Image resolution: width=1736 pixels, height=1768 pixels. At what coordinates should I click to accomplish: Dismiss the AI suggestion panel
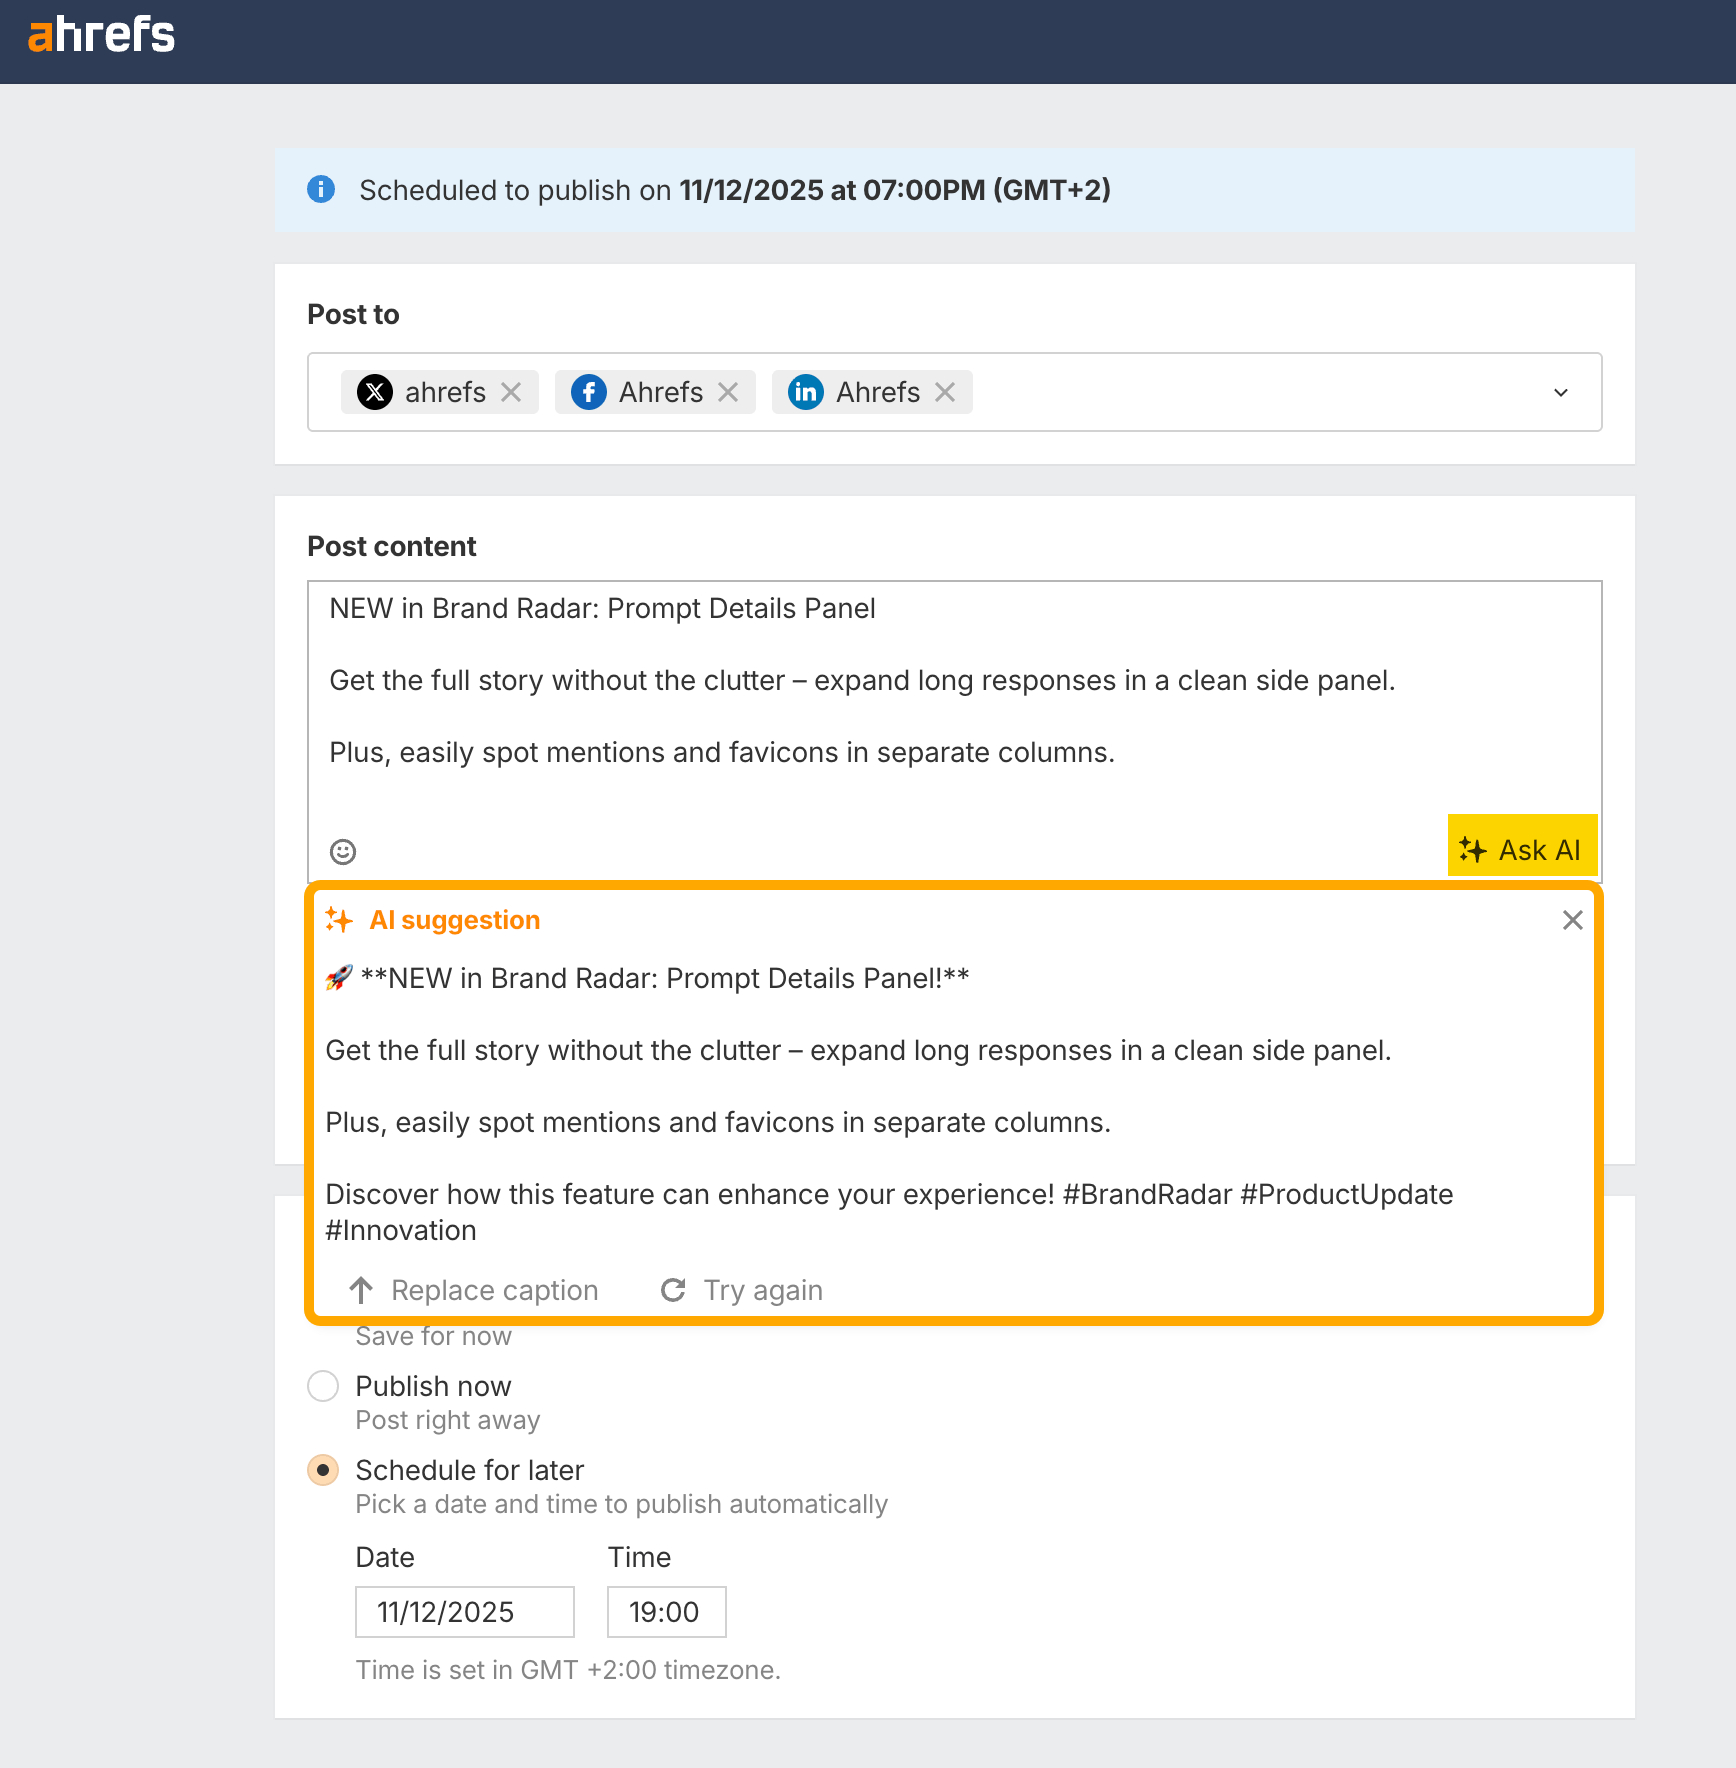tap(1572, 920)
